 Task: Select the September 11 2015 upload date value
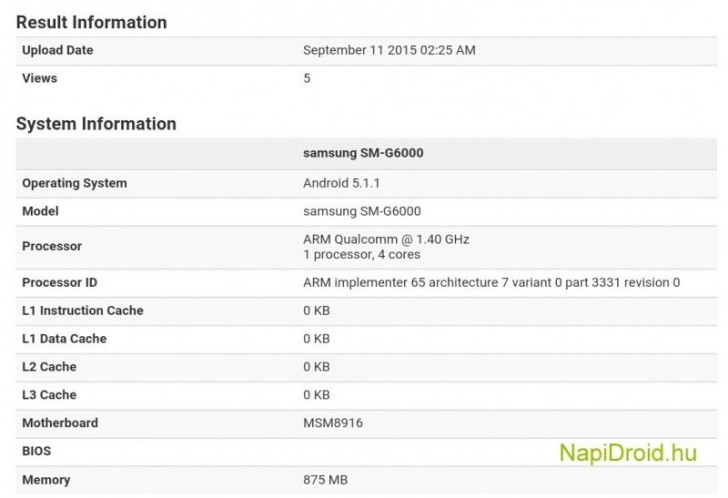point(390,50)
